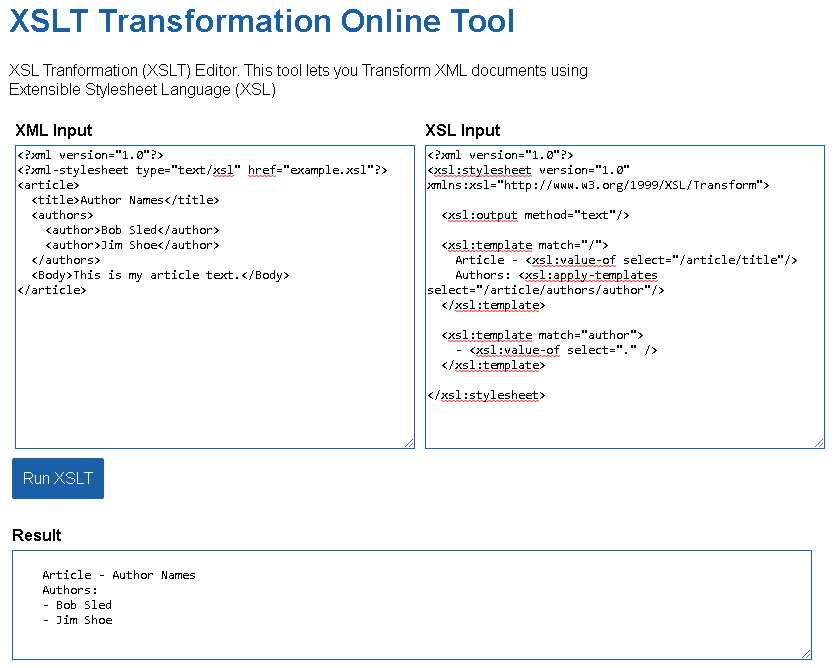The height and width of the screenshot is (668, 834).
Task: Click the xsl:output method="text" line
Action: [536, 215]
